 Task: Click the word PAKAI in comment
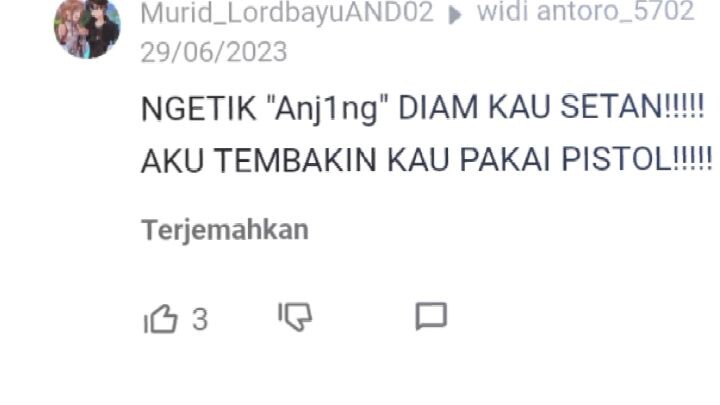505,160
